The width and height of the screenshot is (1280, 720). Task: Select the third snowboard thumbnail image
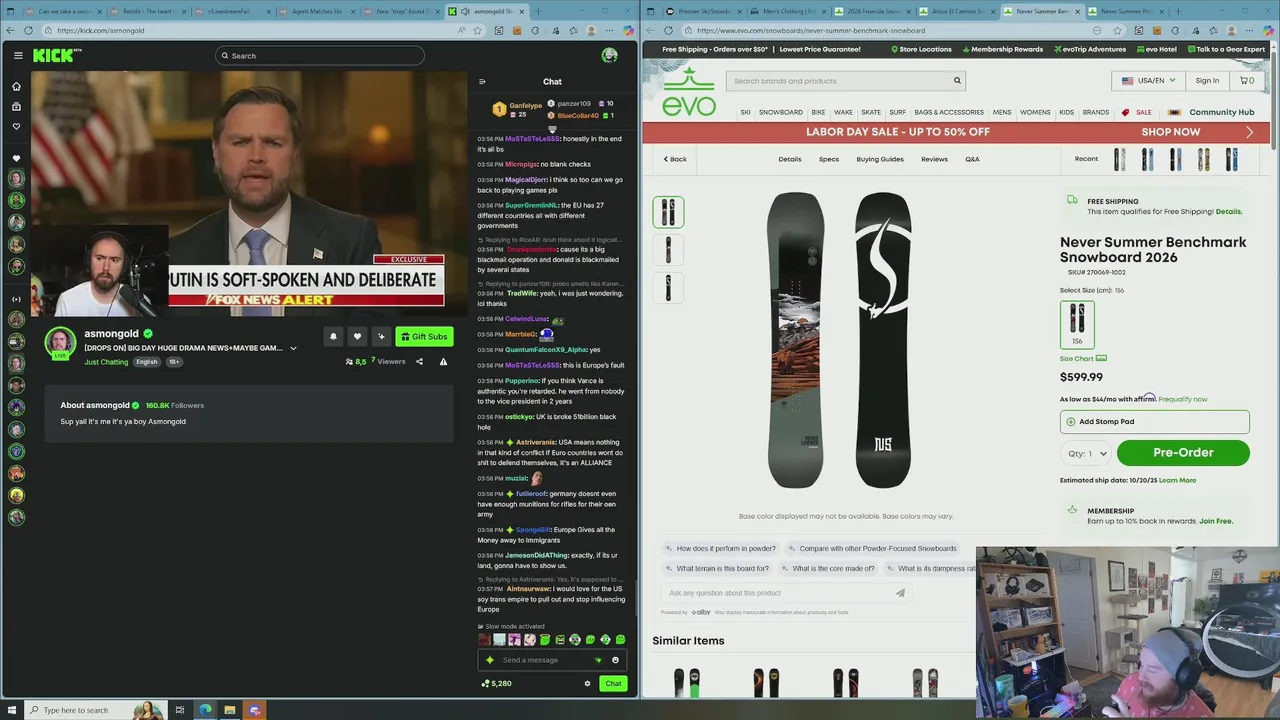coord(668,288)
